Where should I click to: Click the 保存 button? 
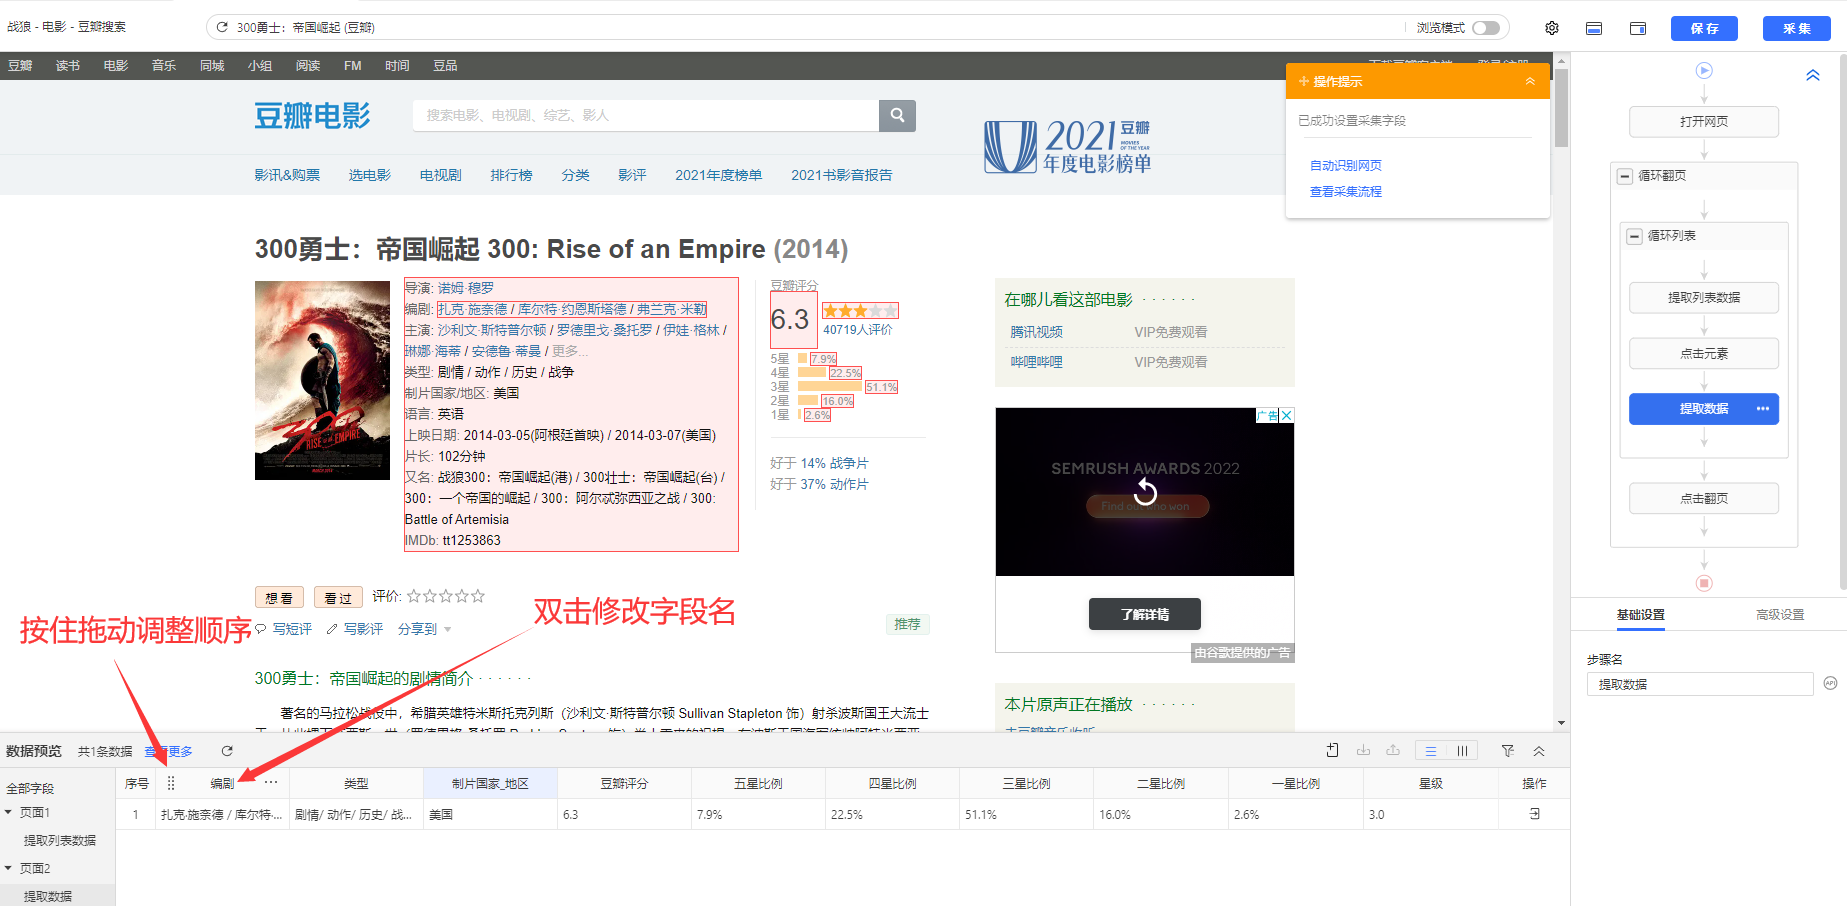(x=1704, y=28)
